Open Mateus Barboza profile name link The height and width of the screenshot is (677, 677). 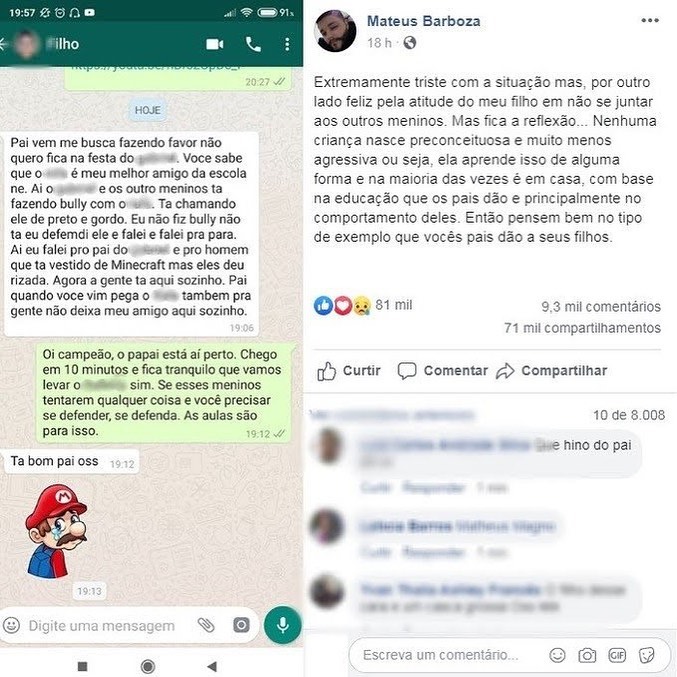coord(424,21)
